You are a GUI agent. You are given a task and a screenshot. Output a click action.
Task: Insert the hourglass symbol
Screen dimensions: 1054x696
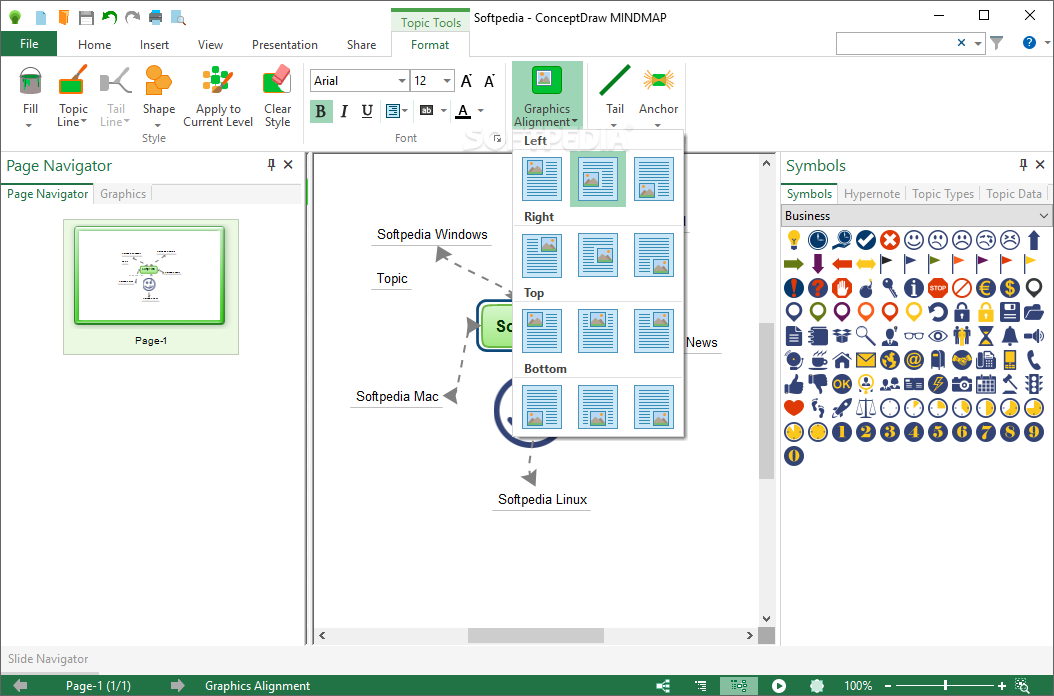(985, 336)
